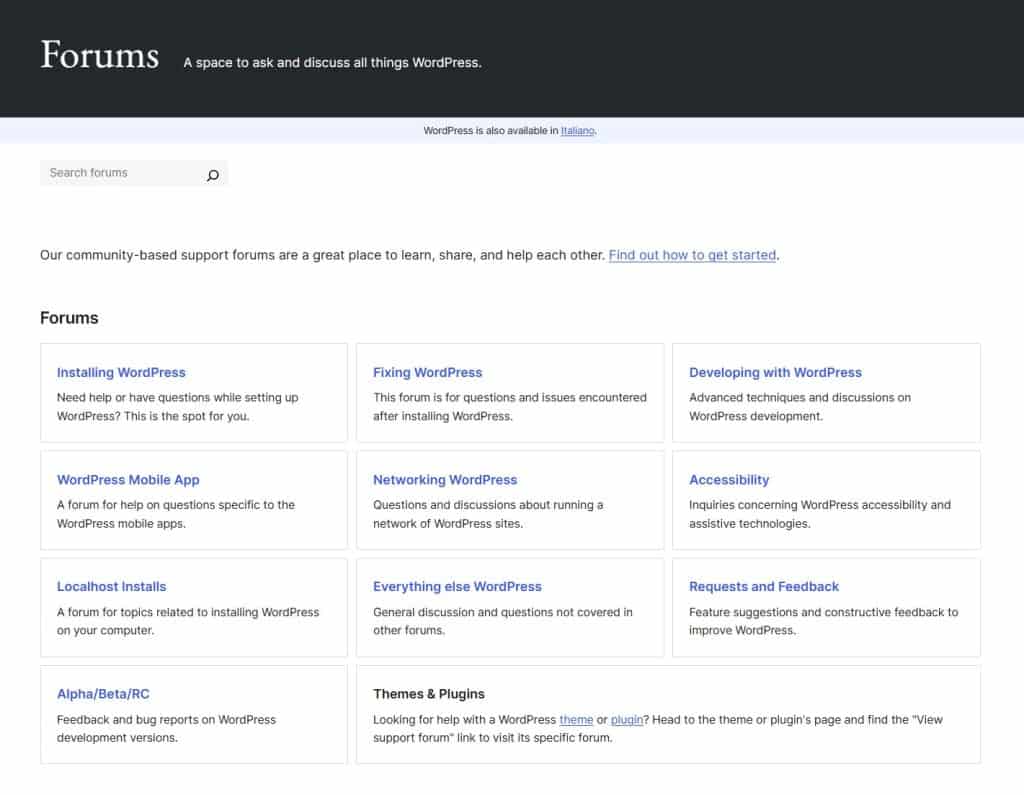Open the Italiano language link
The height and width of the screenshot is (795, 1024).
(x=577, y=131)
